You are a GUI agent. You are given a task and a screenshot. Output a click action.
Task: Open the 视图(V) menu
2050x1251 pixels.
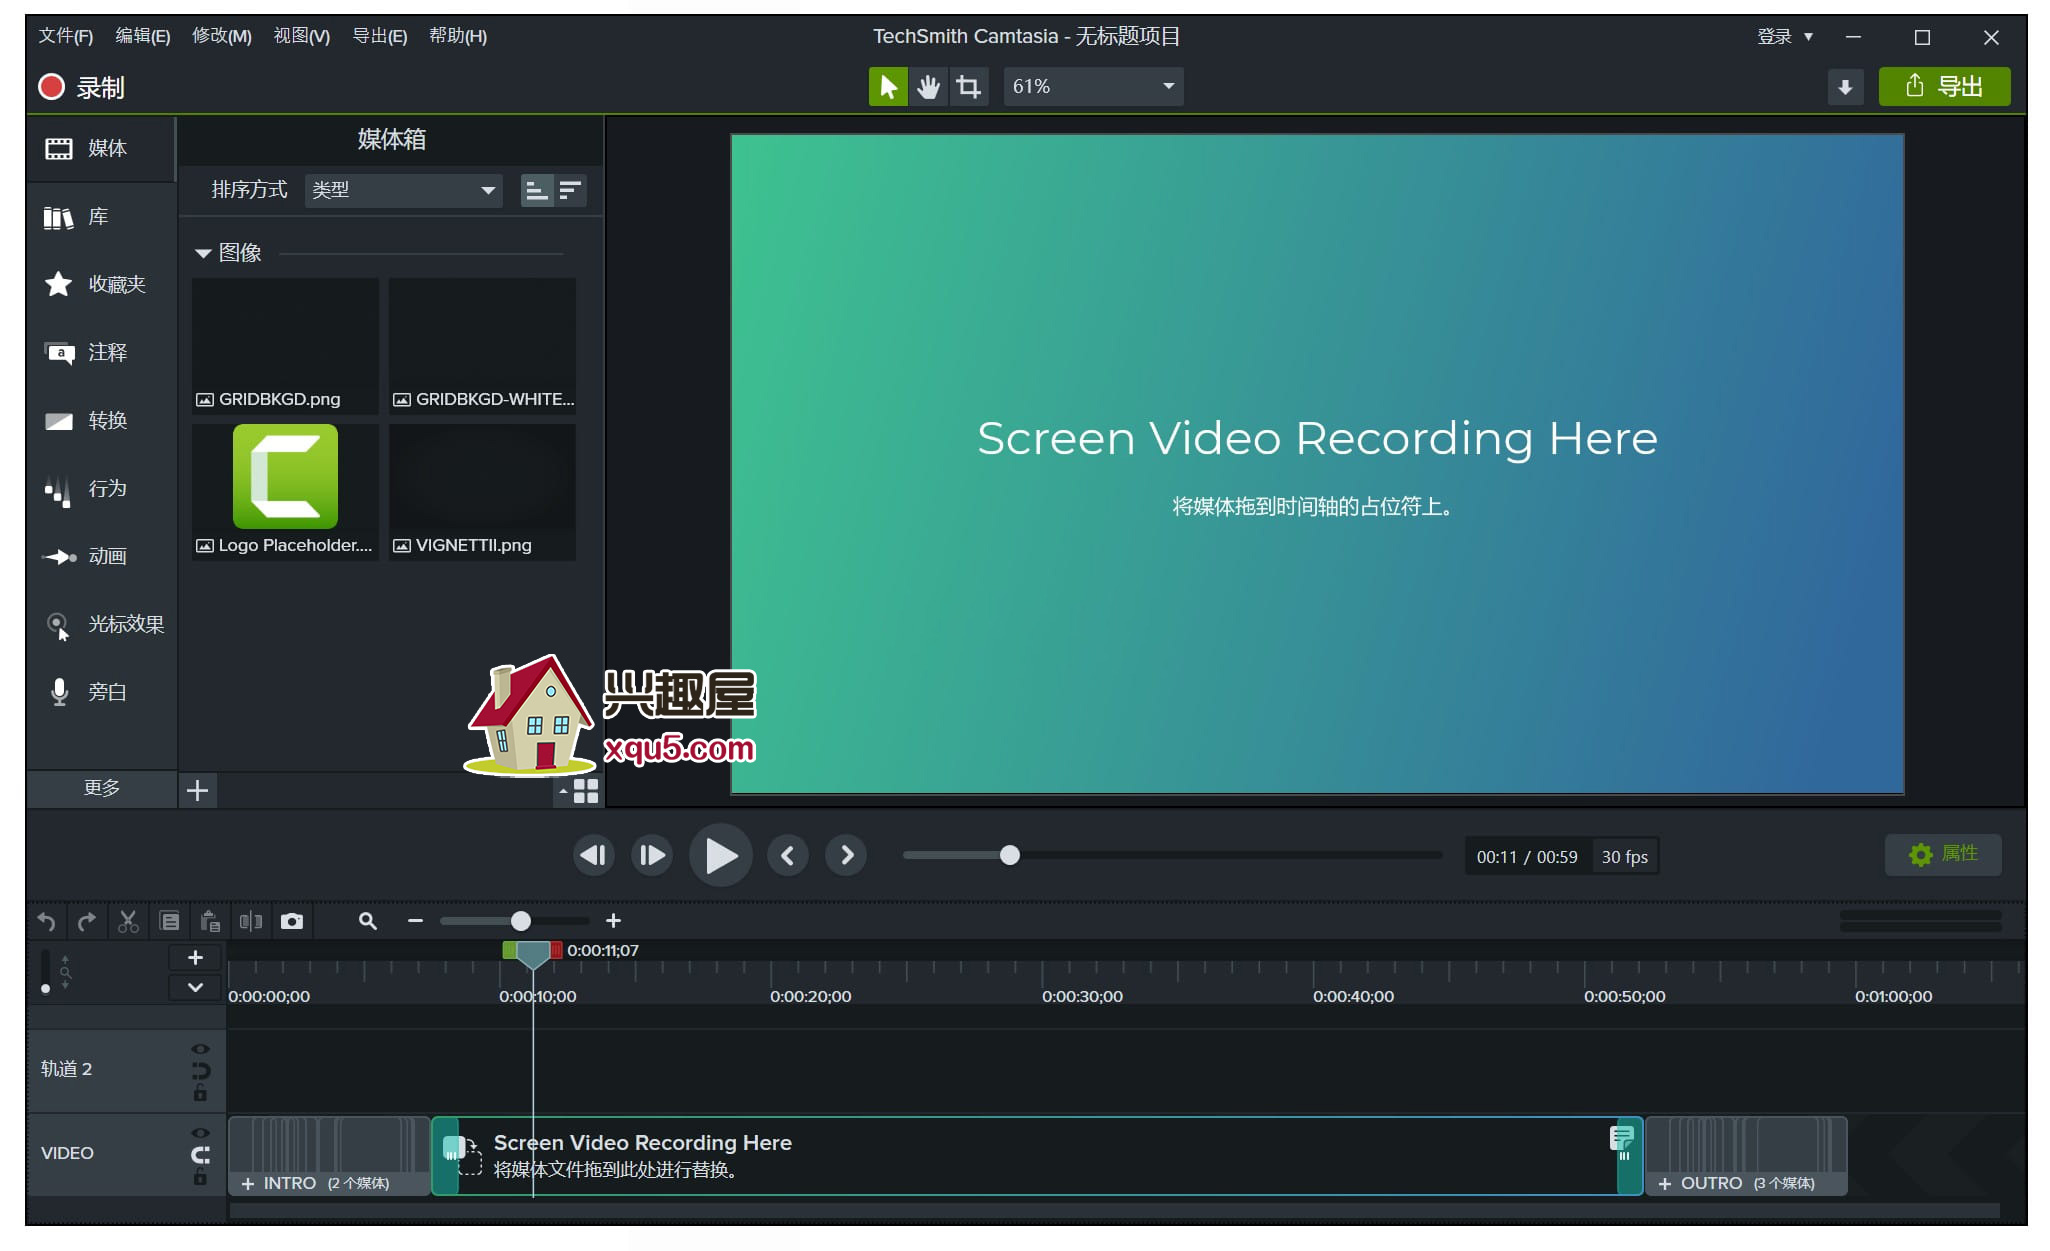click(301, 36)
